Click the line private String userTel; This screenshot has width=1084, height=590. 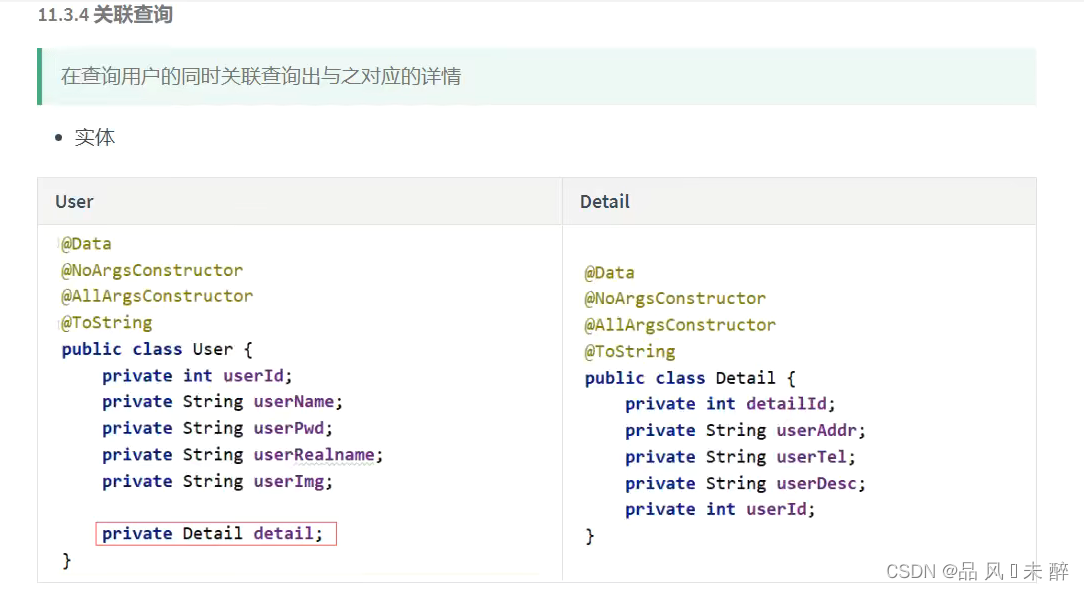tap(740, 457)
